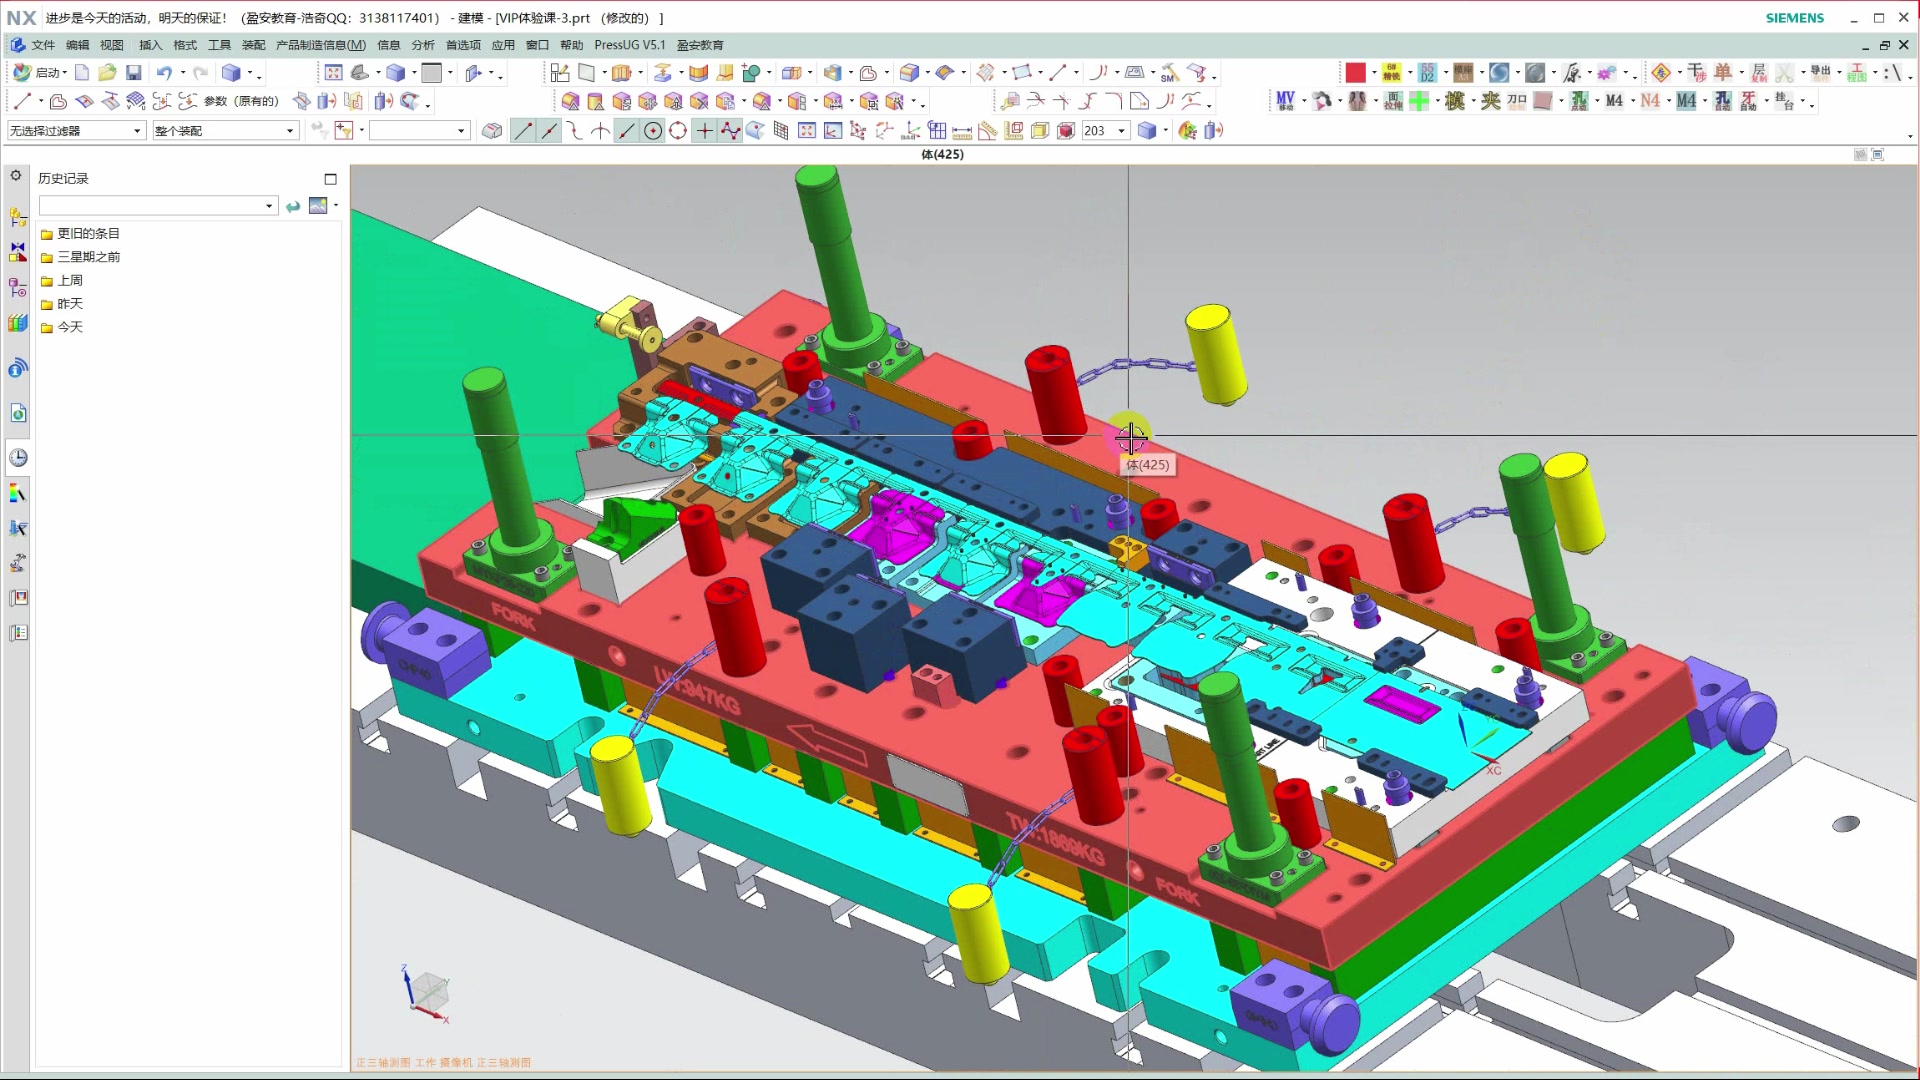
Task: Open the 整个装配 scope dropdown
Action: [290, 131]
